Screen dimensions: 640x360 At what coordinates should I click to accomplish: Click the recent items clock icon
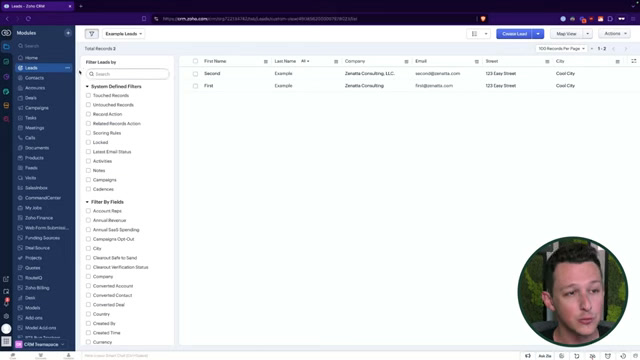623,356
